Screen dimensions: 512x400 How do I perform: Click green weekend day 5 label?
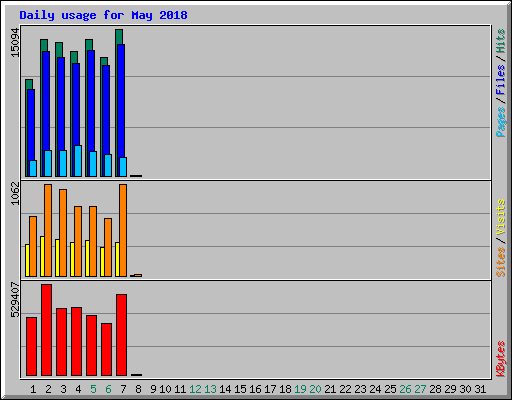[93, 389]
